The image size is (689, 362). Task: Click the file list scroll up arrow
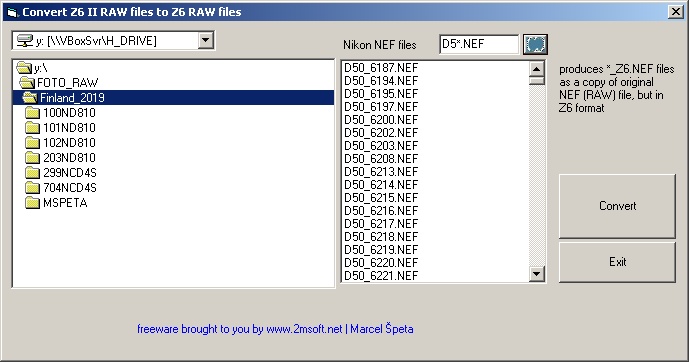pyautogui.click(x=537, y=69)
